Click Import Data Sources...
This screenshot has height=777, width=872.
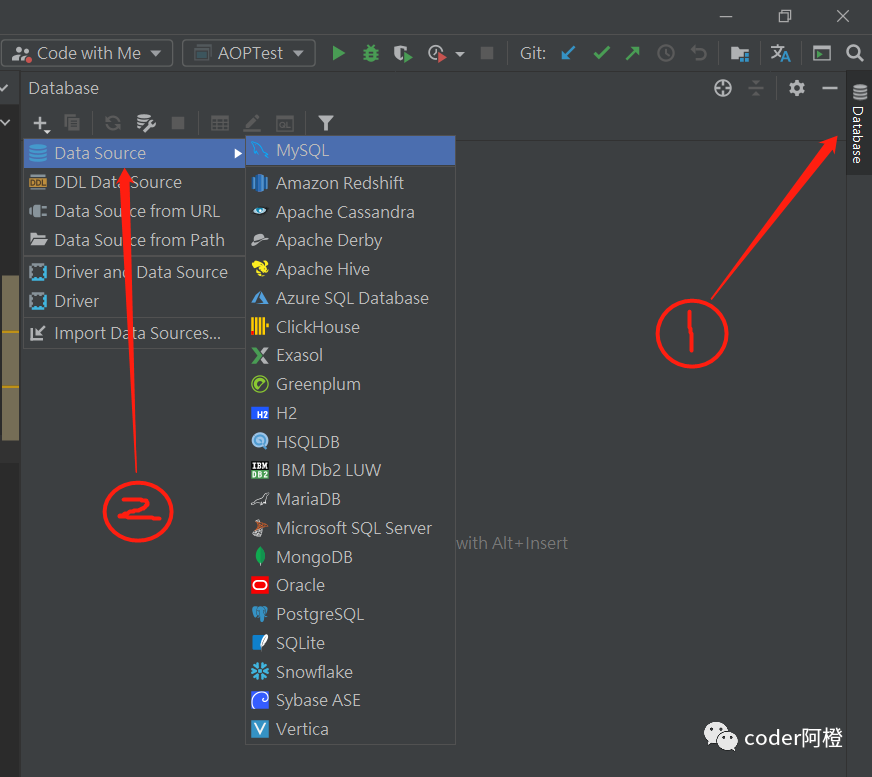[x=135, y=333]
